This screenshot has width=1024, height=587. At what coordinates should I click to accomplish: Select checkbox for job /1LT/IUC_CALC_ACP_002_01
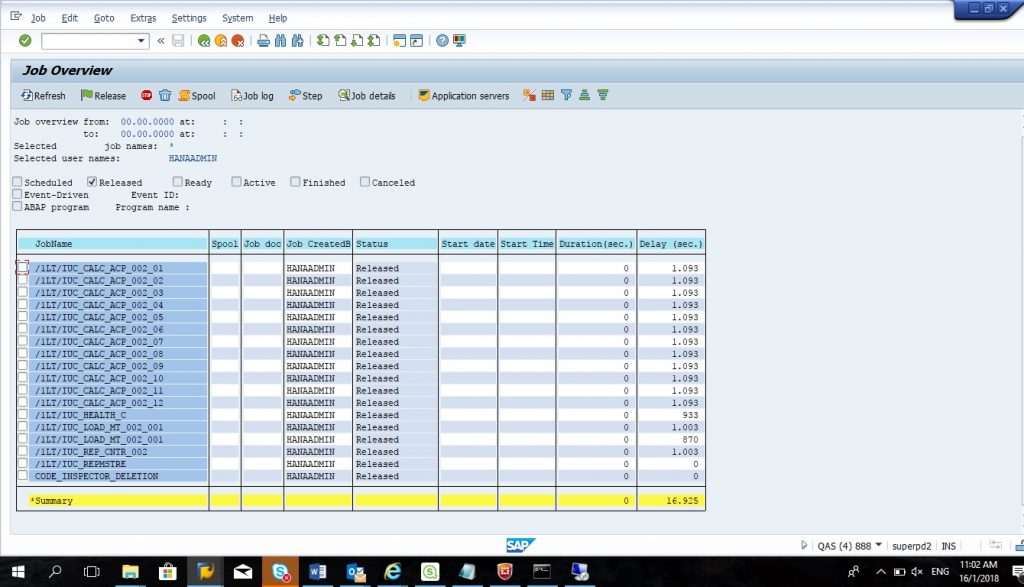(23, 267)
